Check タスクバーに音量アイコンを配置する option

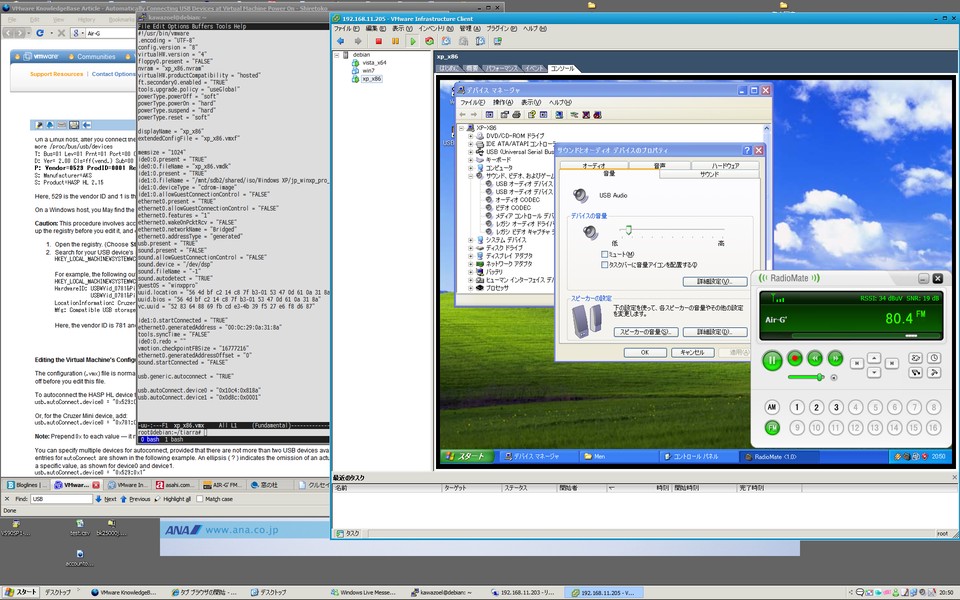point(603,264)
